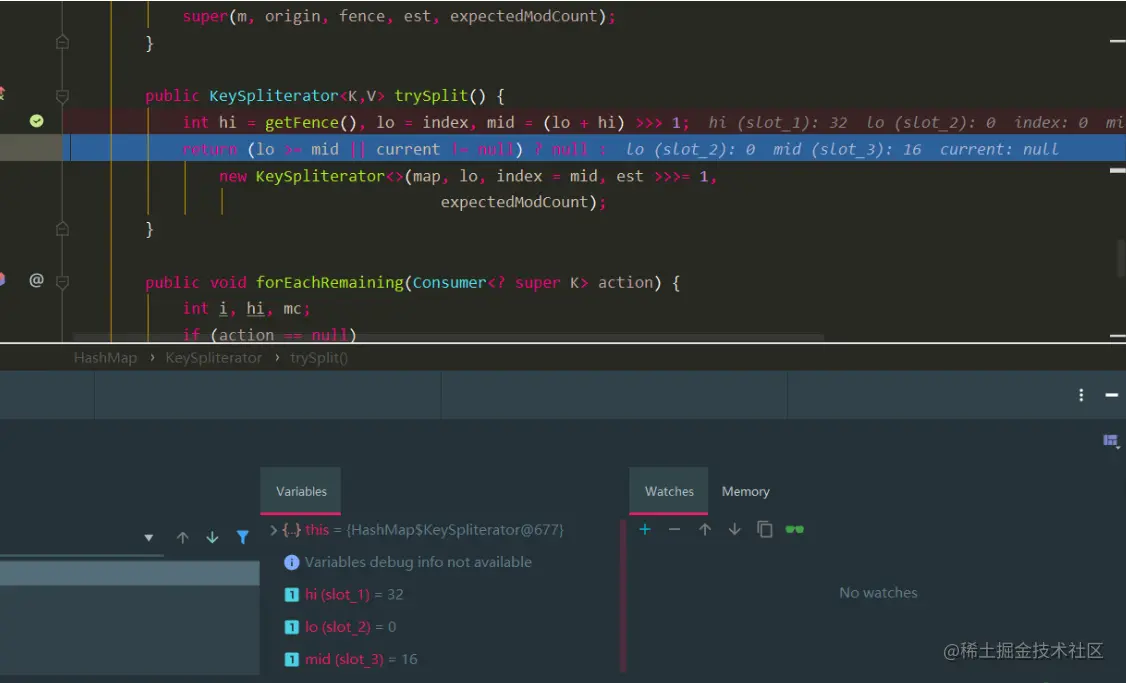Open the KeySpliterator breadcrumb
The width and height of the screenshot is (1126, 683).
(x=213, y=358)
